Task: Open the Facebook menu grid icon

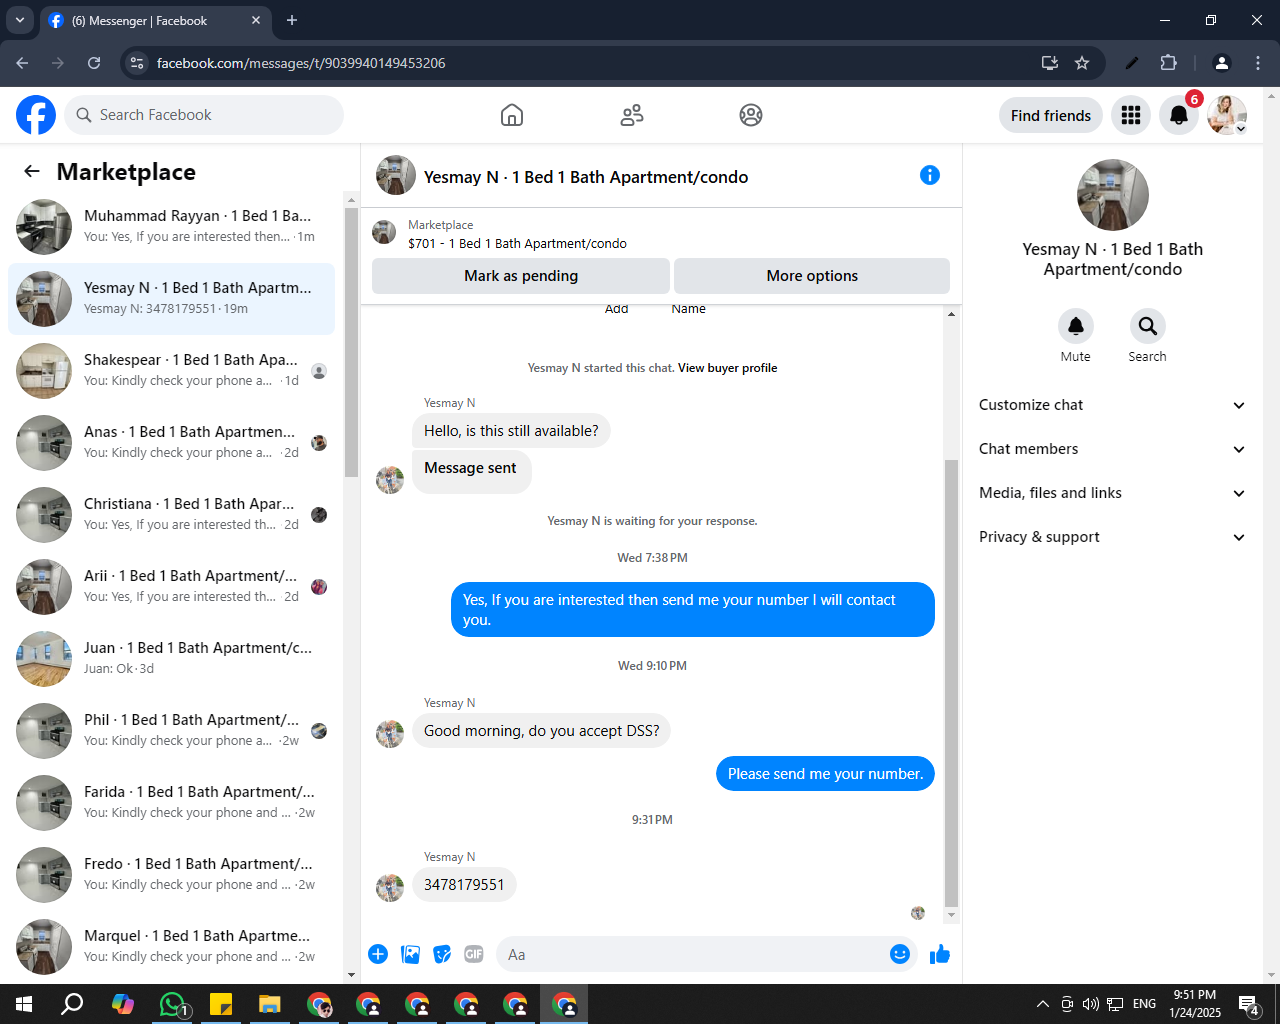Action: coord(1131,116)
